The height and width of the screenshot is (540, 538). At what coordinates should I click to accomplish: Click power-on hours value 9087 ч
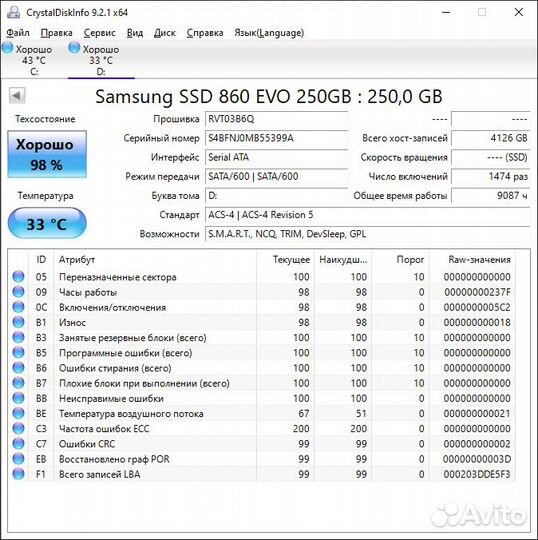pos(490,196)
